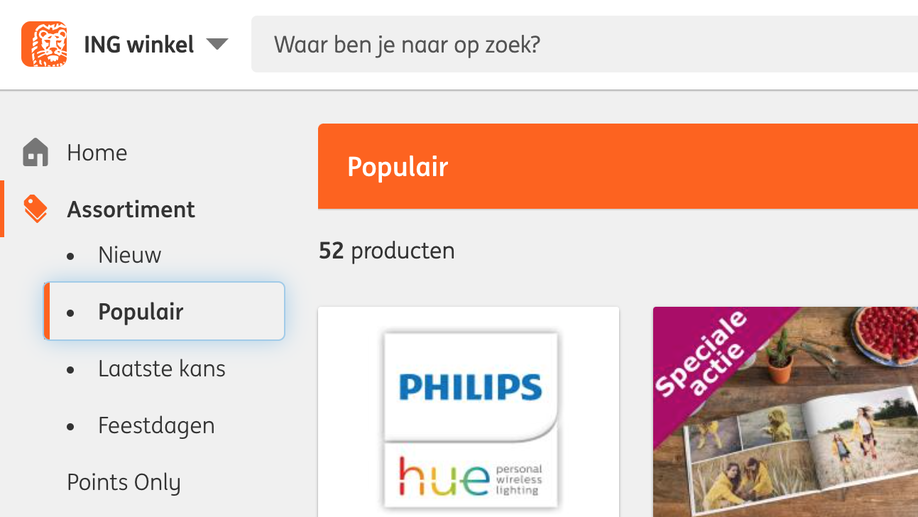This screenshot has height=517, width=918.
Task: Click the orange Assortiment tag icon
Action: pyautogui.click(x=36, y=209)
